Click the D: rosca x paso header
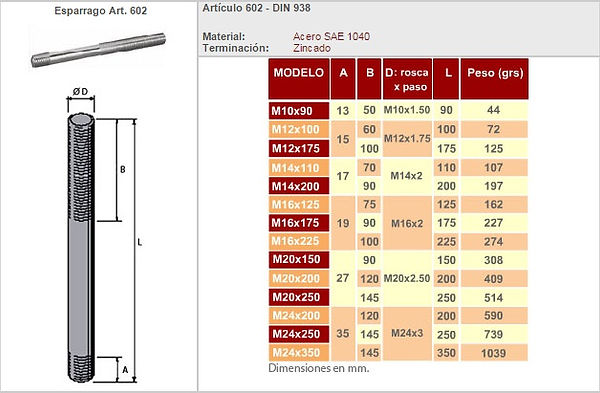Viewport: 600px width, 393px height. tap(407, 79)
